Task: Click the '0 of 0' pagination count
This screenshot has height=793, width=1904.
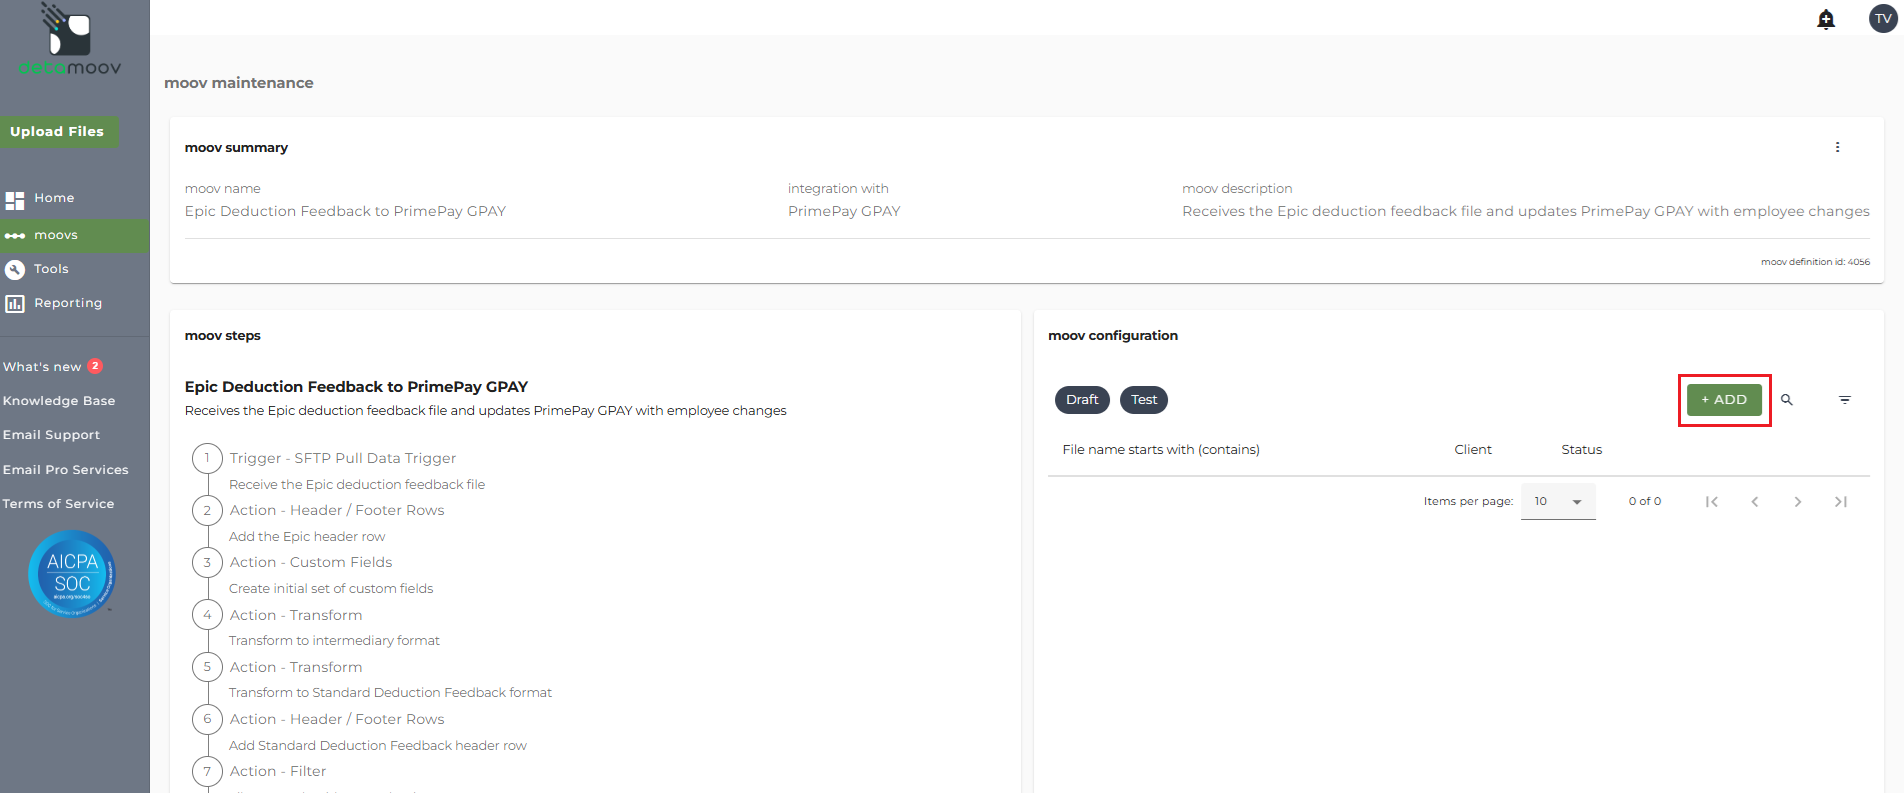Action: point(1645,502)
